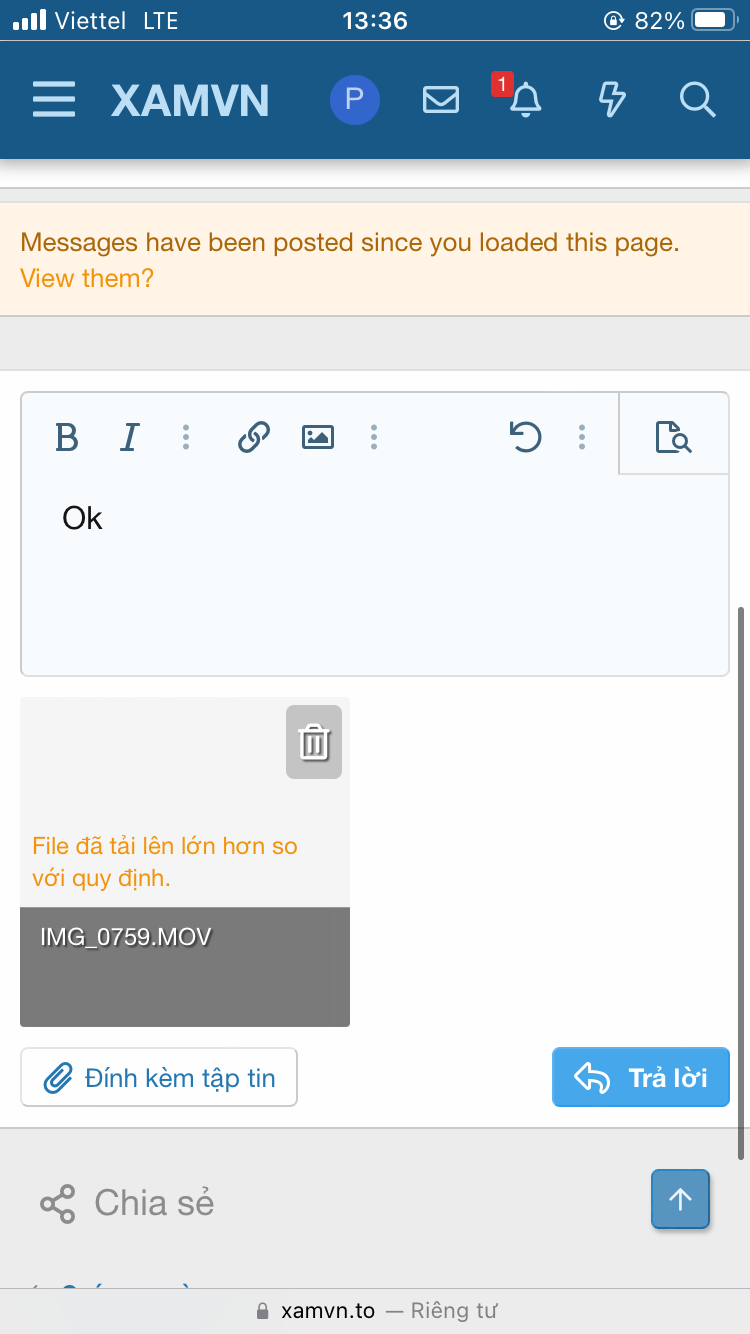Viewport: 750px width, 1334px height.
Task: Insert a link with the chain icon
Action: (x=254, y=437)
